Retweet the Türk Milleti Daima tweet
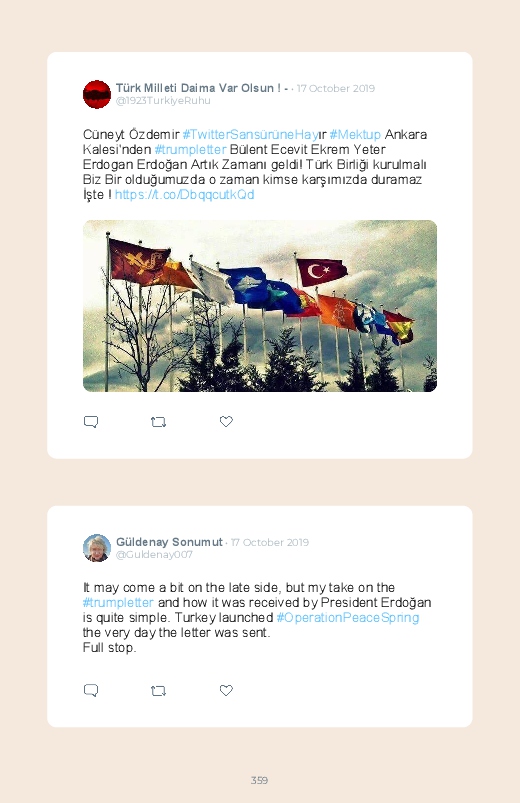Viewport: 520px width, 803px height. [x=158, y=422]
